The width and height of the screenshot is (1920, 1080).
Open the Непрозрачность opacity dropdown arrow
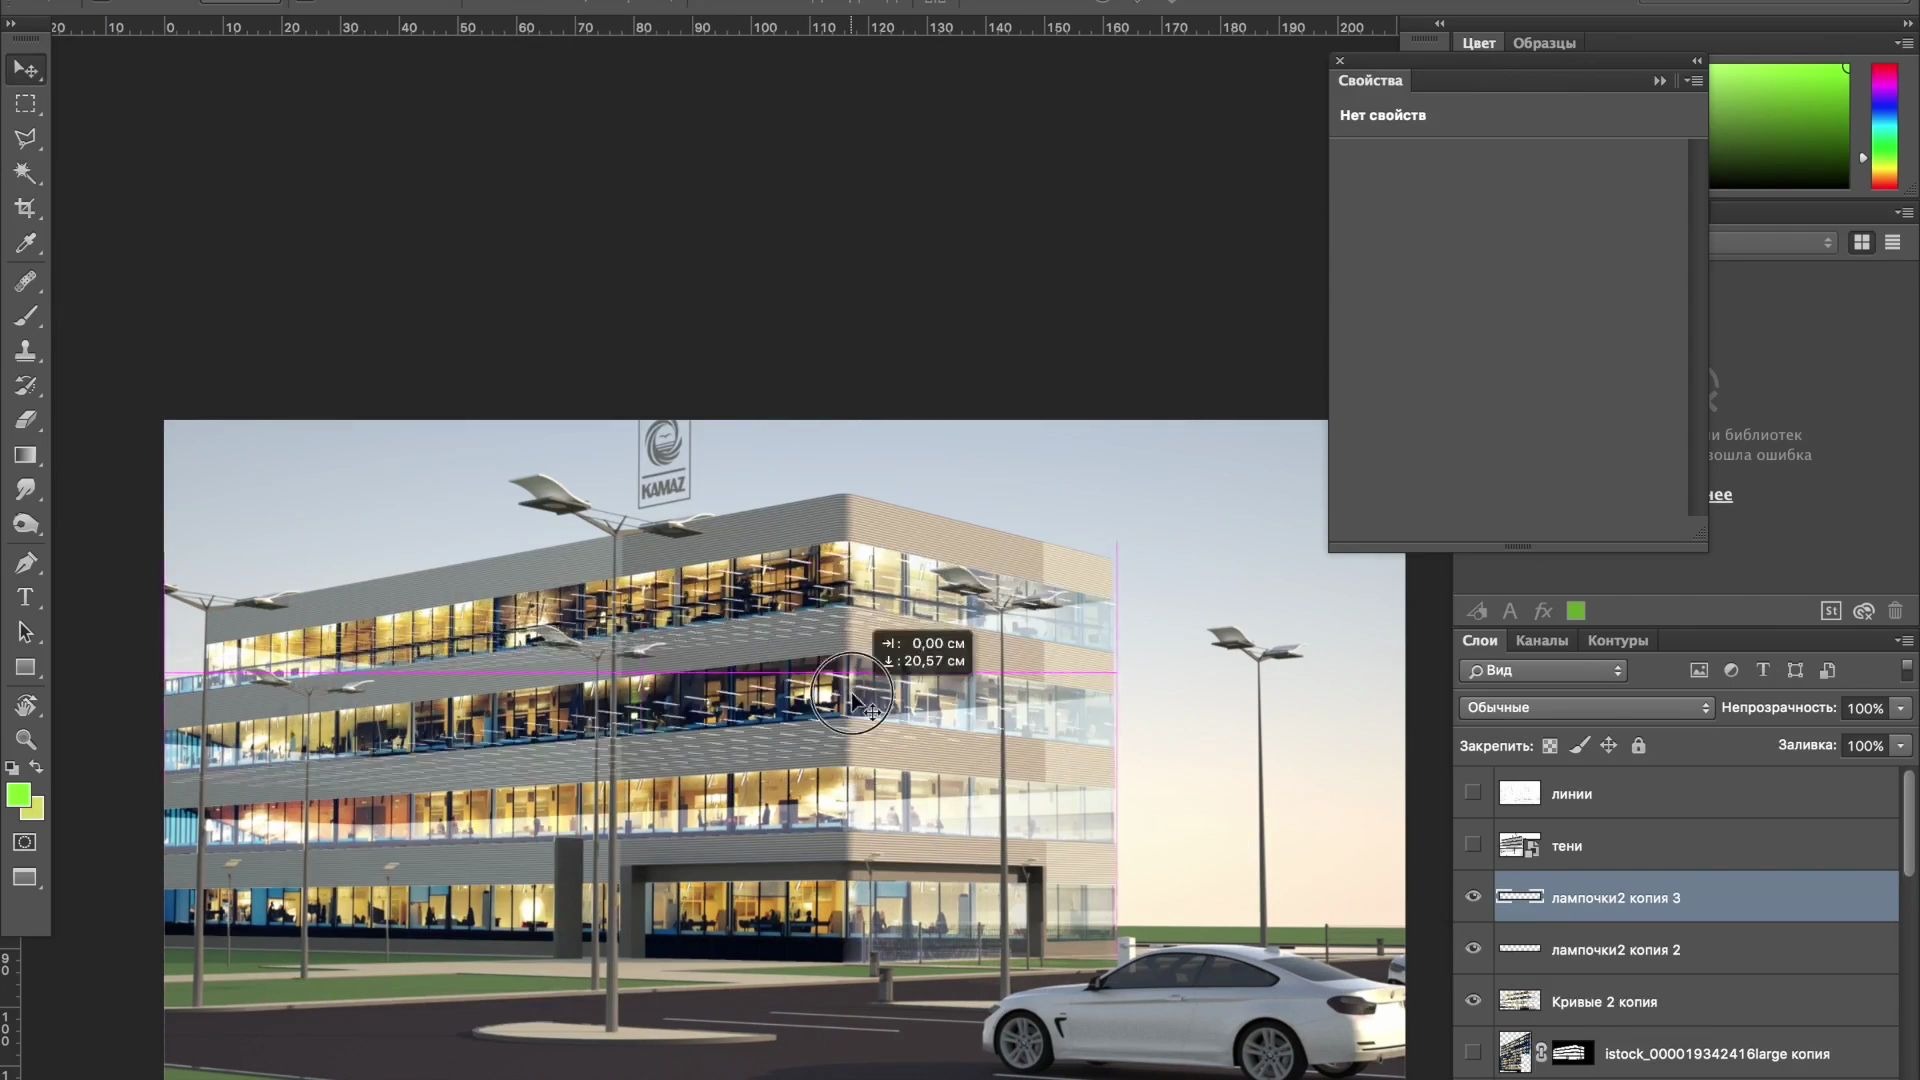click(x=1901, y=708)
